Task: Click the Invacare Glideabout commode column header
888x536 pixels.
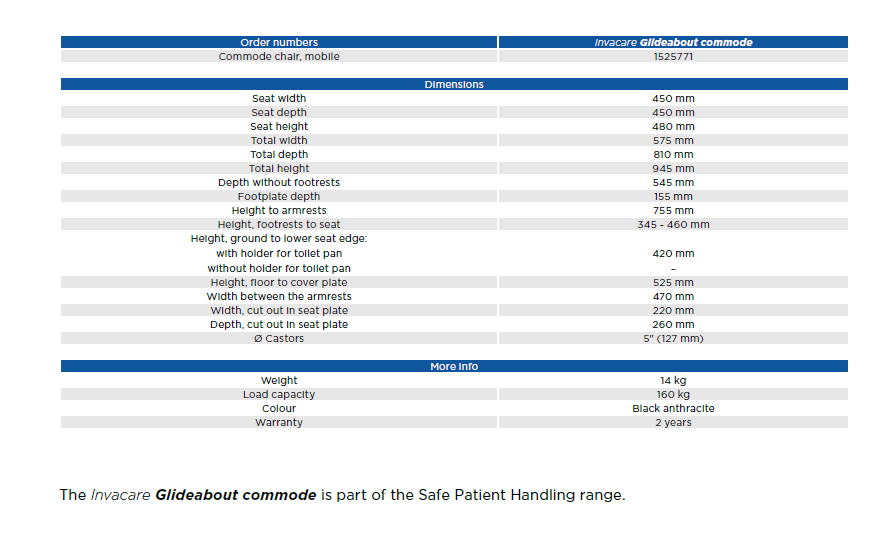Action: (x=673, y=43)
